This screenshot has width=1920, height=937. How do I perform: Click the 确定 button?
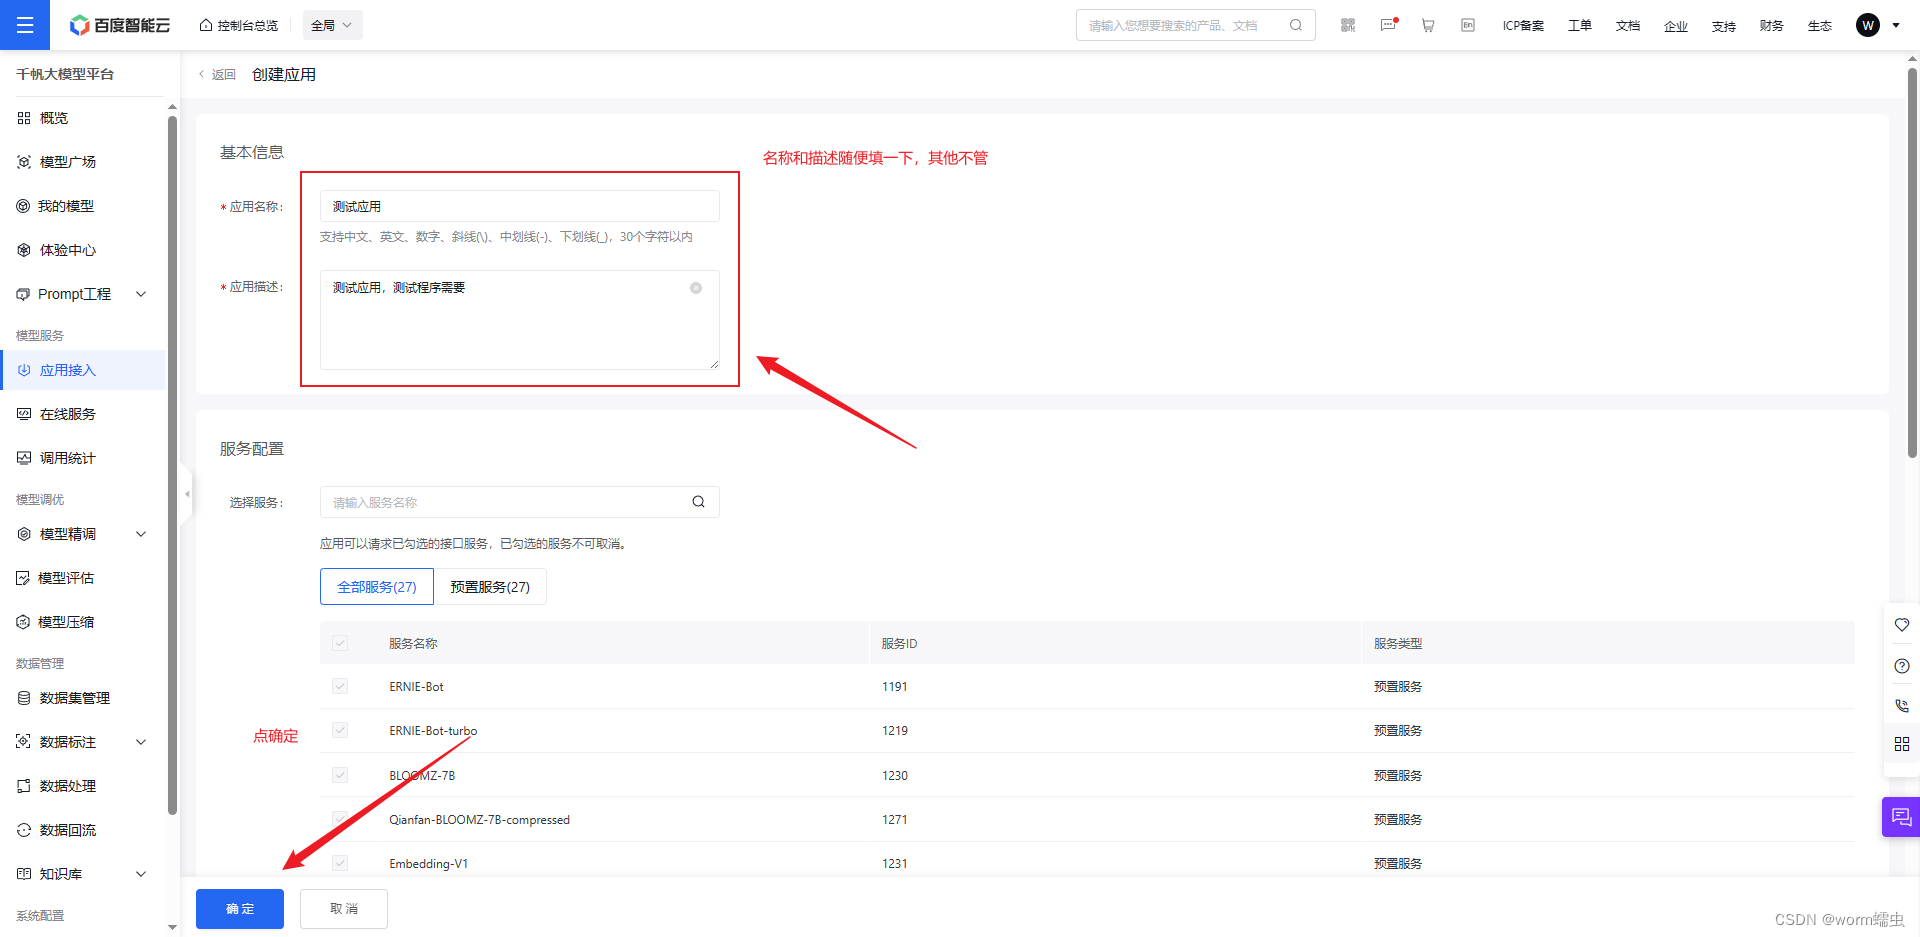pyautogui.click(x=240, y=909)
